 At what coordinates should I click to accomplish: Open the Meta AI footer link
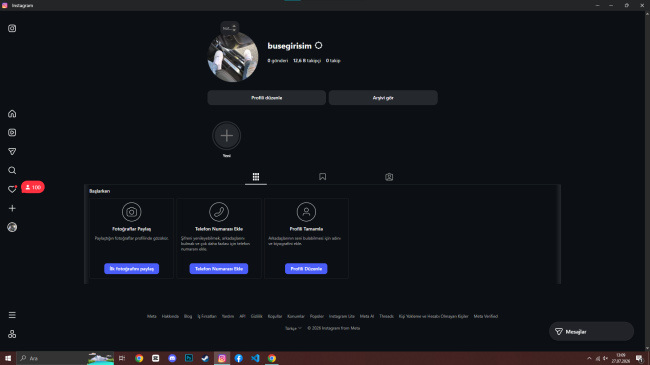[367, 316]
